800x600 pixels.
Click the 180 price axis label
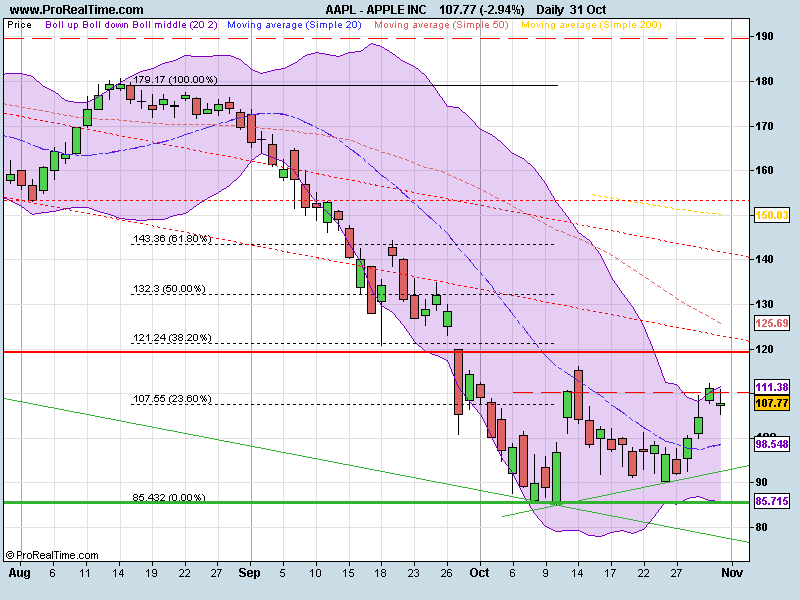[764, 82]
